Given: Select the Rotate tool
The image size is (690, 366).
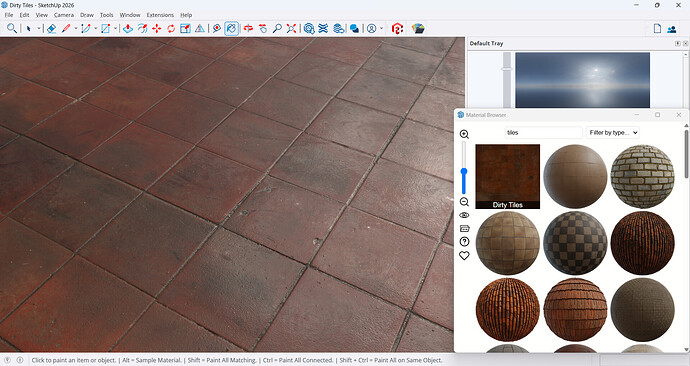Looking at the screenshot, I should tap(171, 29).
